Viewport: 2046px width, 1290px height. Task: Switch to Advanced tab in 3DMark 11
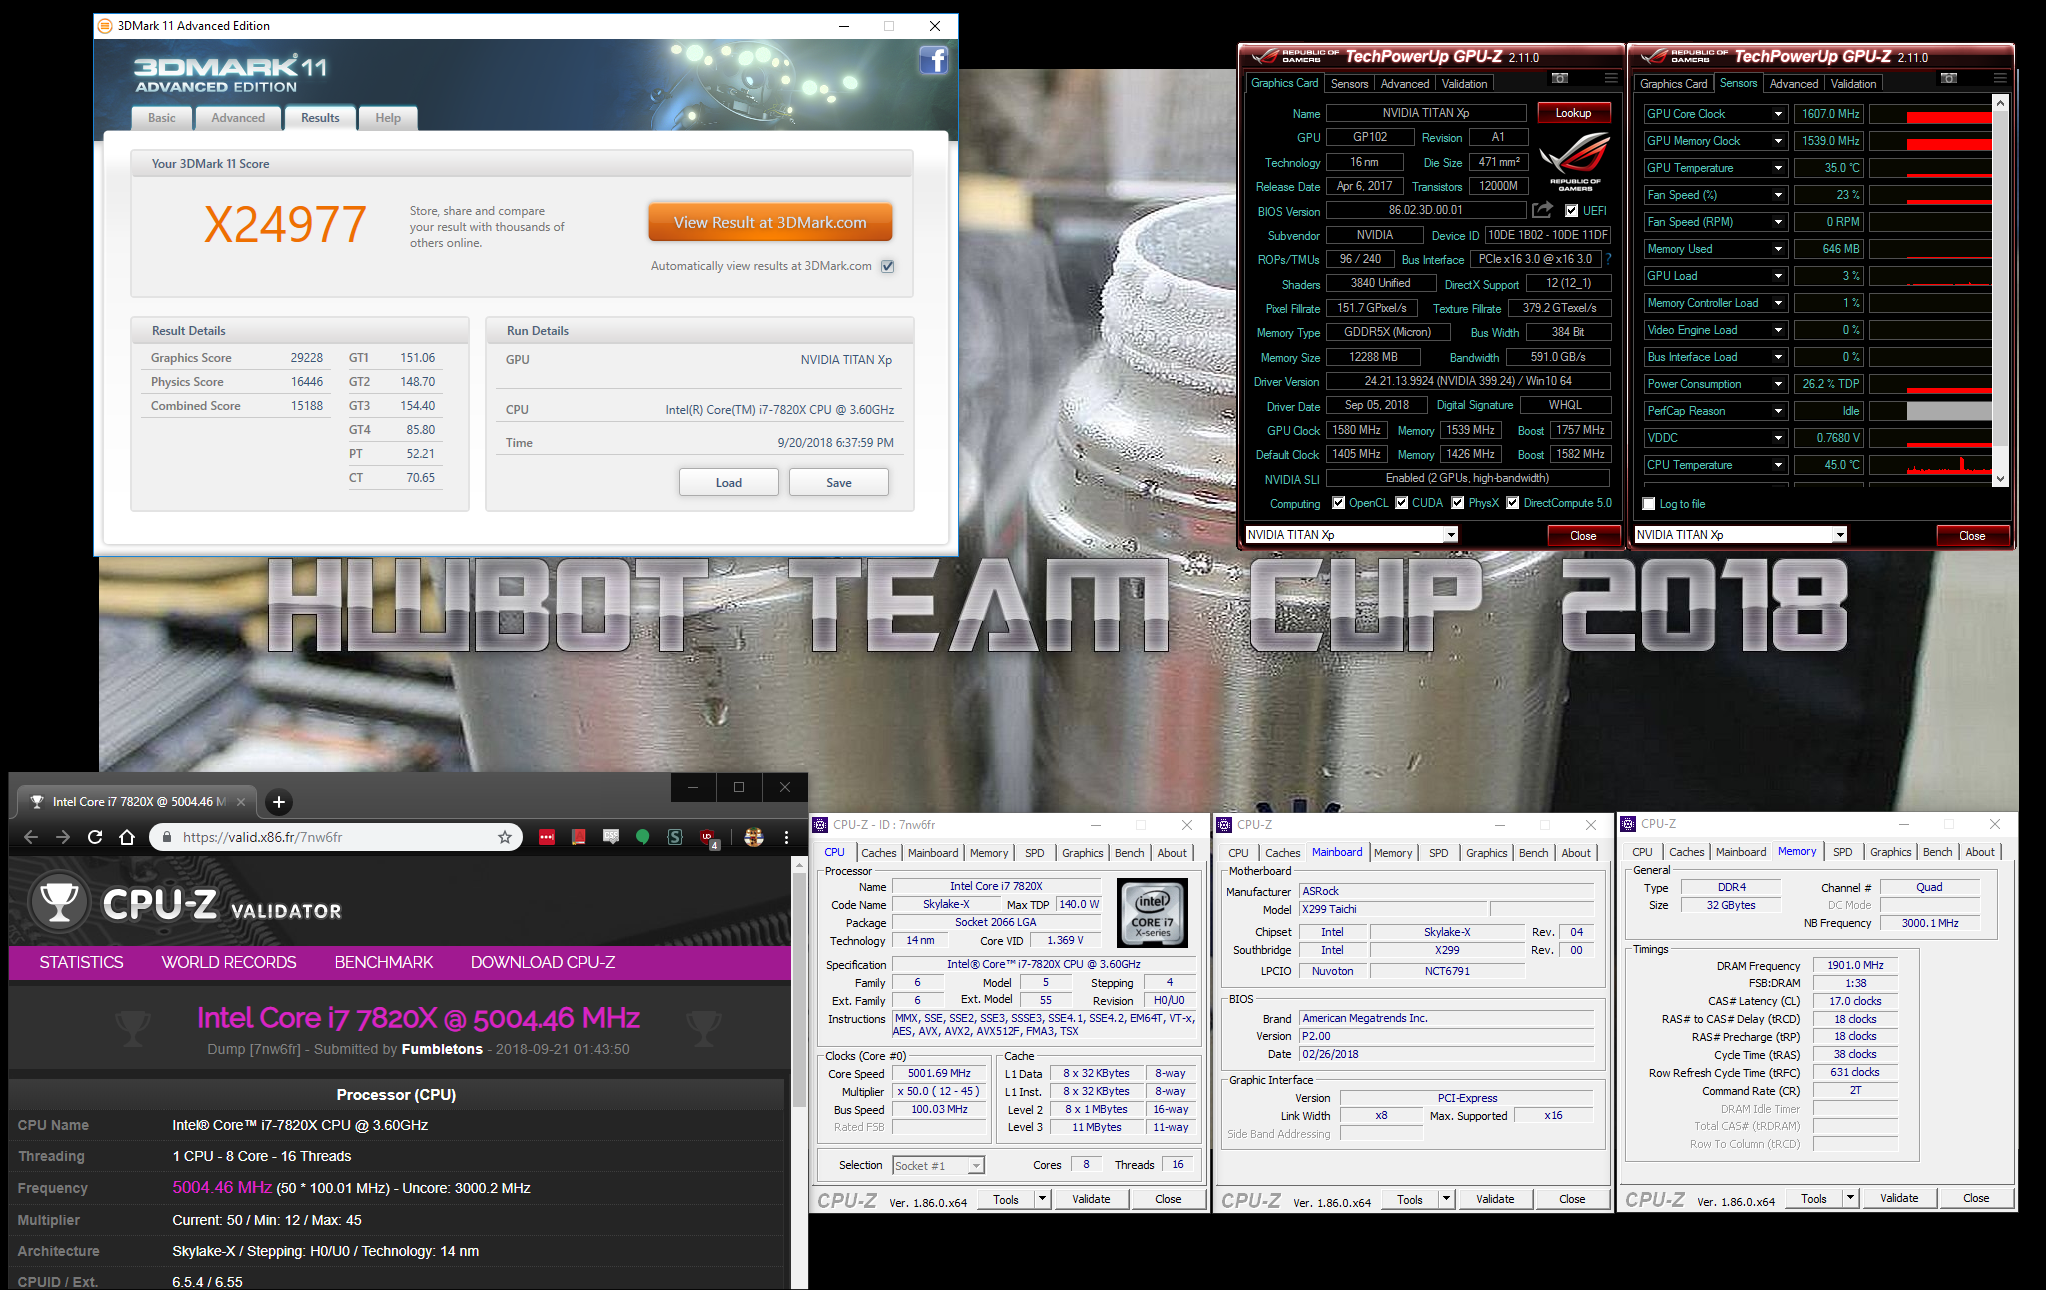coord(238,118)
